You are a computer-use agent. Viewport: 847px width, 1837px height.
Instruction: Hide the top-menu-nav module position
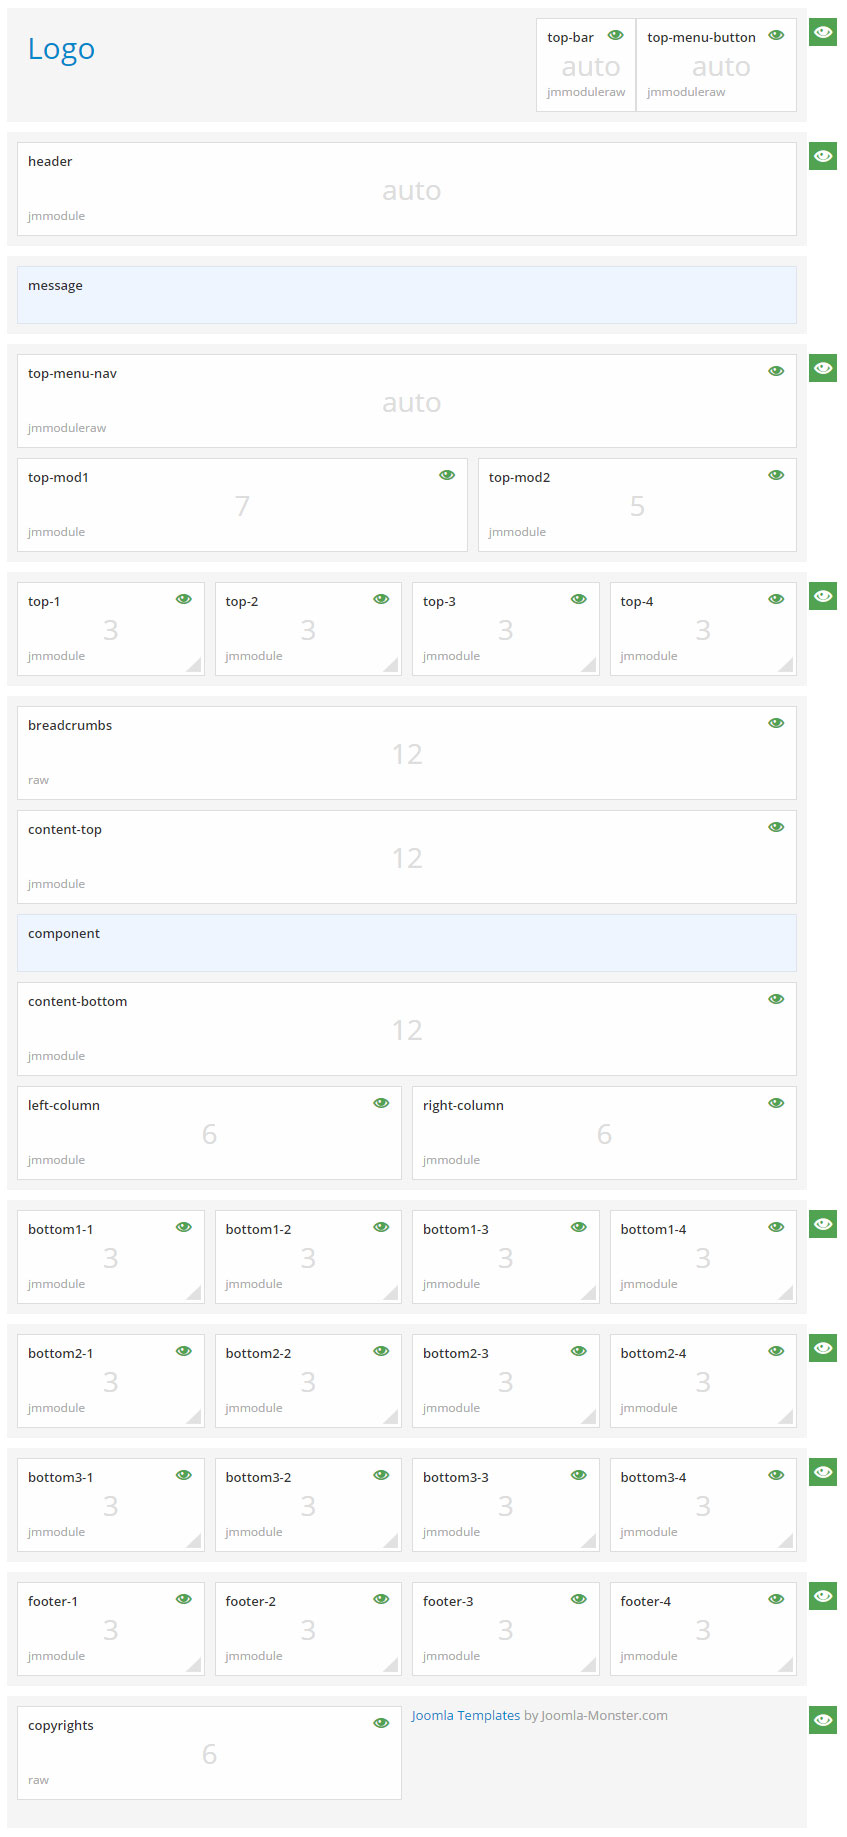point(776,371)
